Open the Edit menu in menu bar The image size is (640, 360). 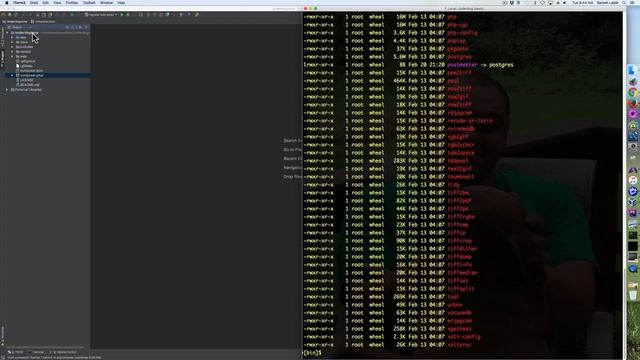click(x=45, y=2)
